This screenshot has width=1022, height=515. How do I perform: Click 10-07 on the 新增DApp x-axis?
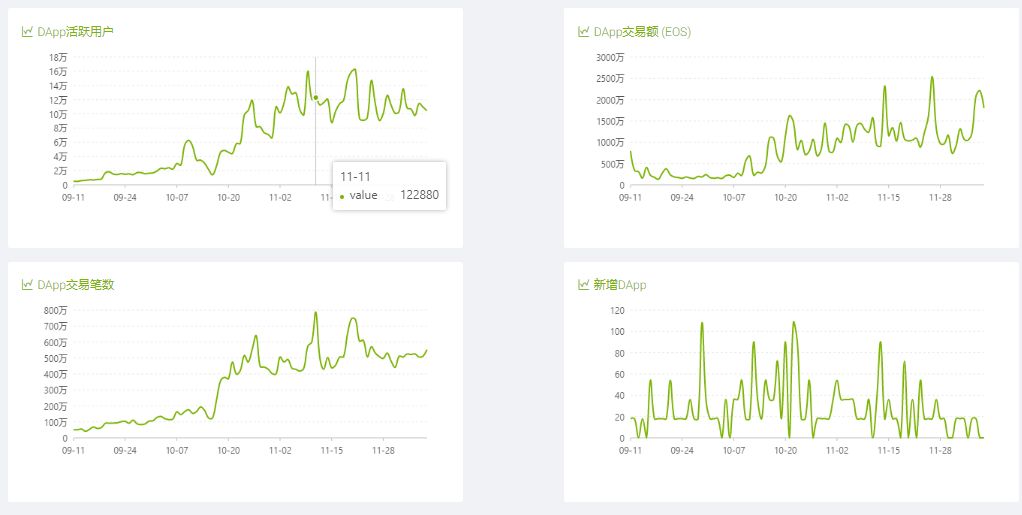(x=734, y=450)
